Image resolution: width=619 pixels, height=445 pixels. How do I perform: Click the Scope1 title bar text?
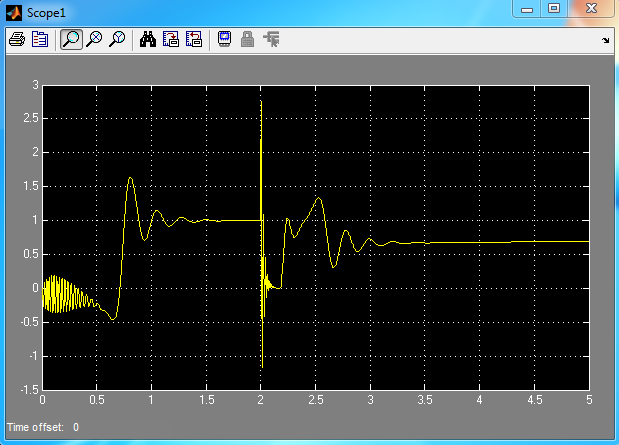pyautogui.click(x=48, y=11)
